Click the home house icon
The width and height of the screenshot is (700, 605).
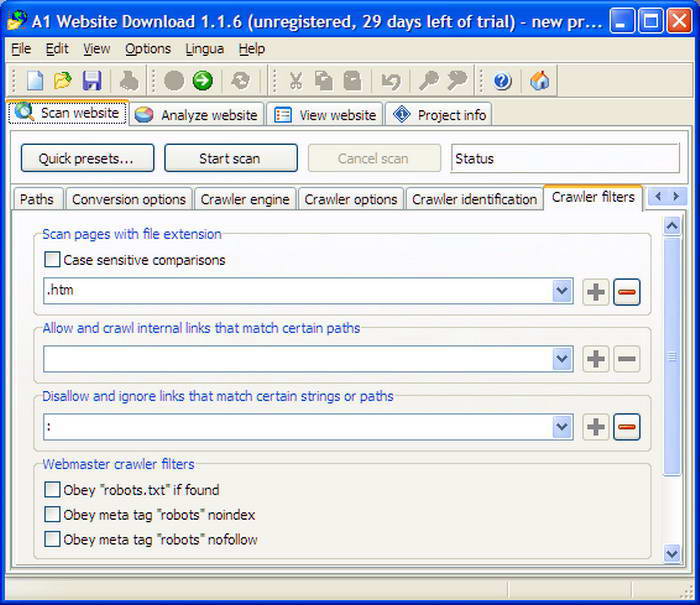click(540, 81)
